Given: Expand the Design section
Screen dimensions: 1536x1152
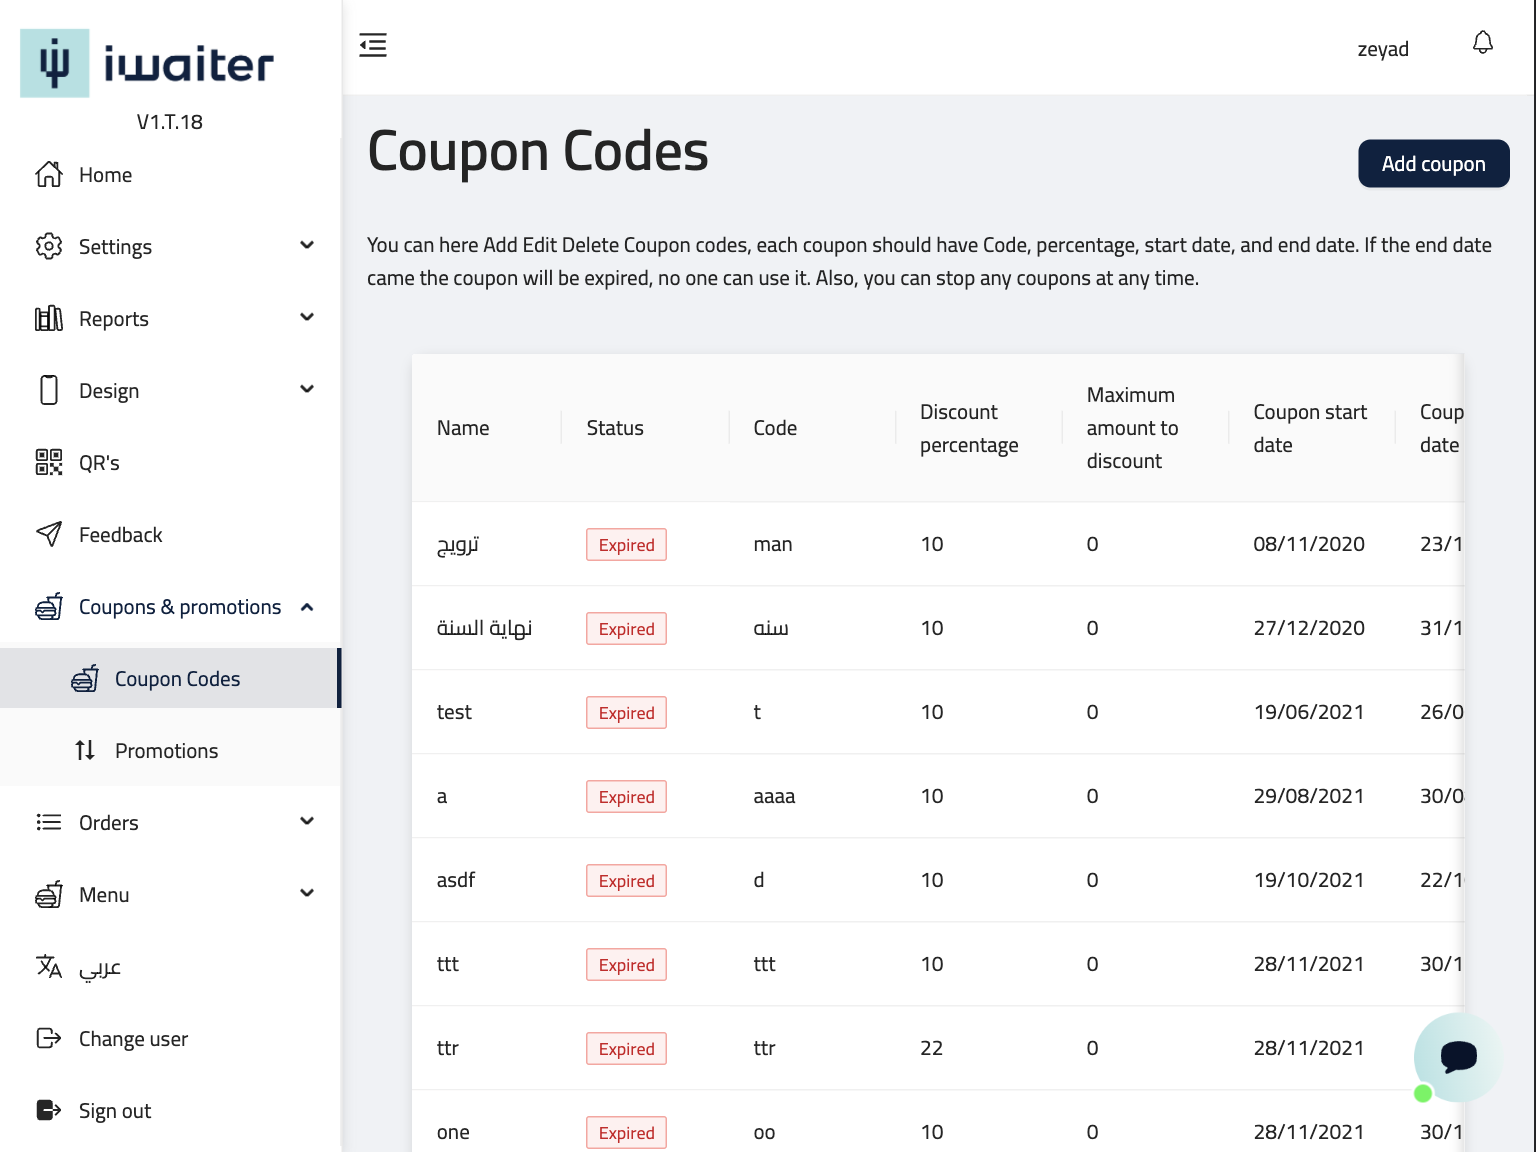Looking at the screenshot, I should pos(307,390).
